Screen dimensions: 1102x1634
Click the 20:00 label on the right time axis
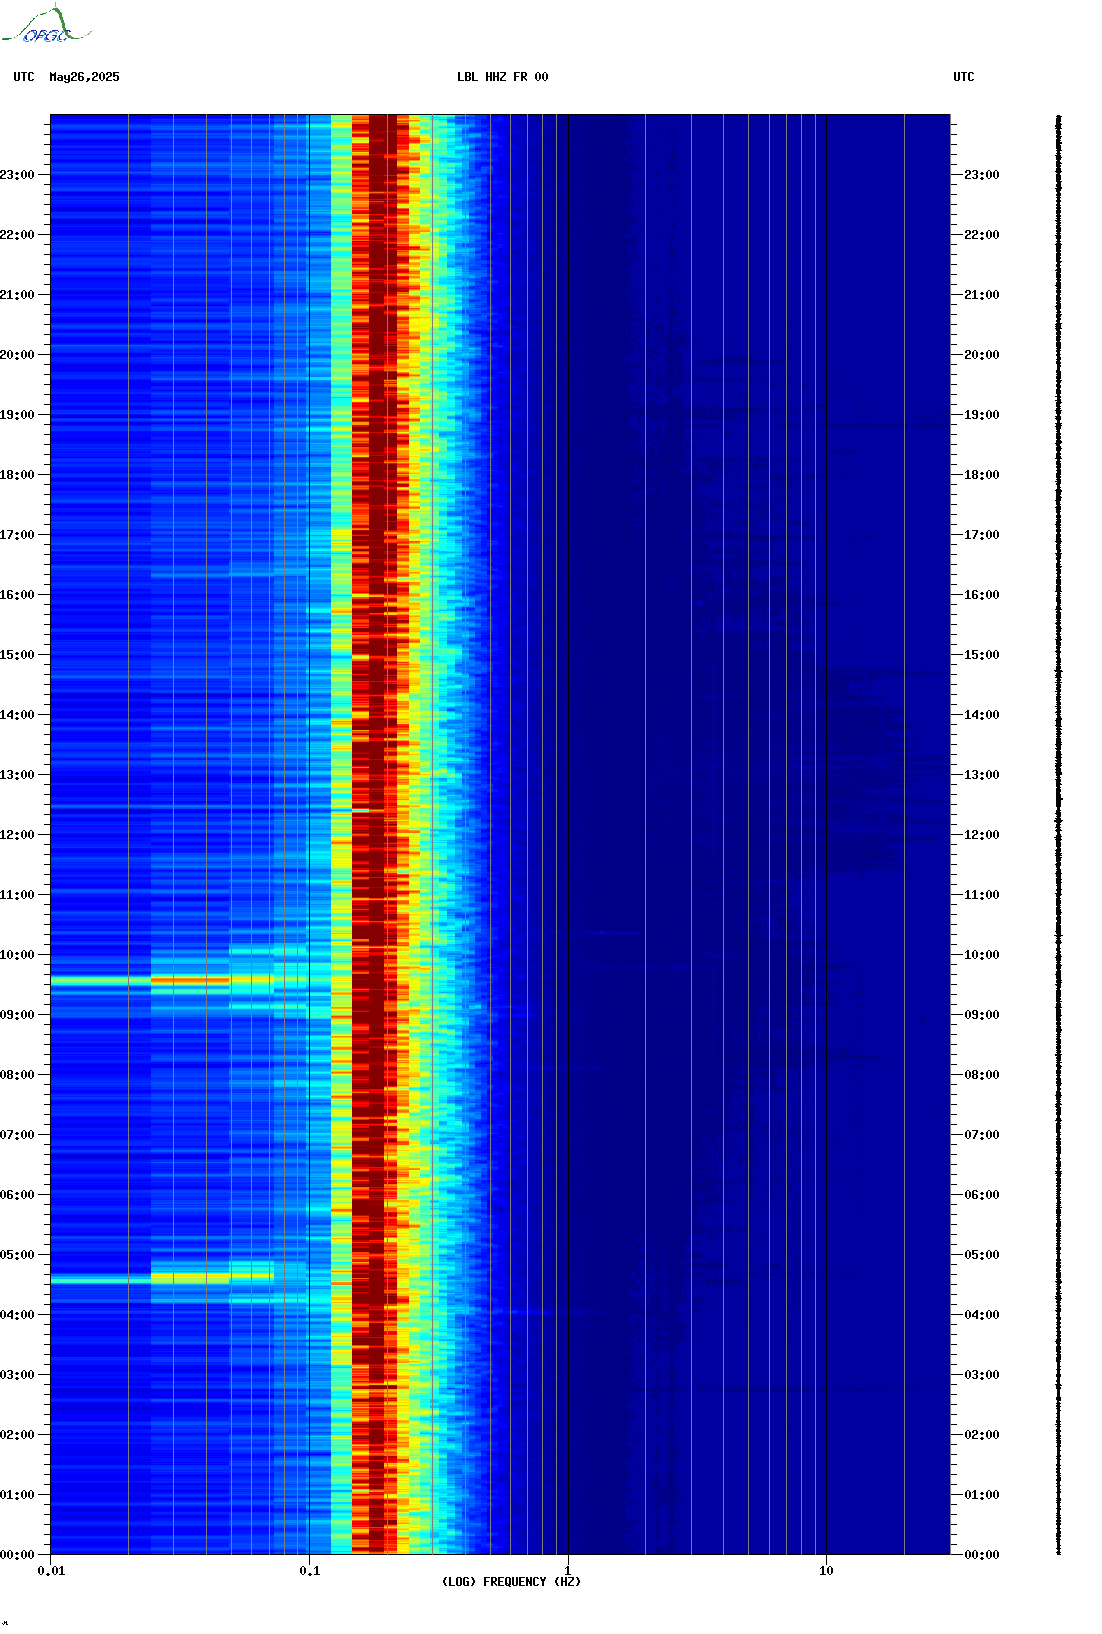click(982, 355)
